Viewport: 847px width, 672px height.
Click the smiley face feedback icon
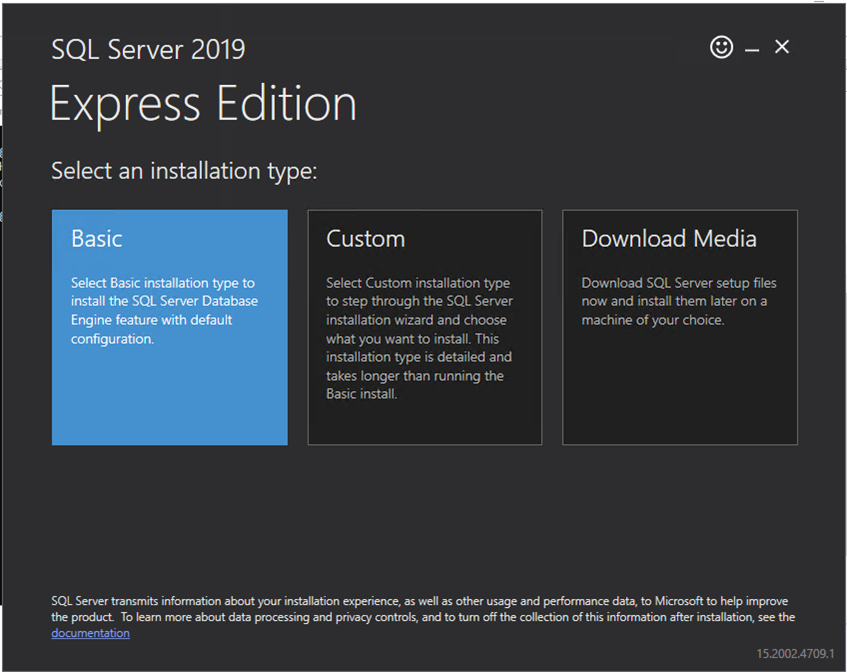coord(721,47)
